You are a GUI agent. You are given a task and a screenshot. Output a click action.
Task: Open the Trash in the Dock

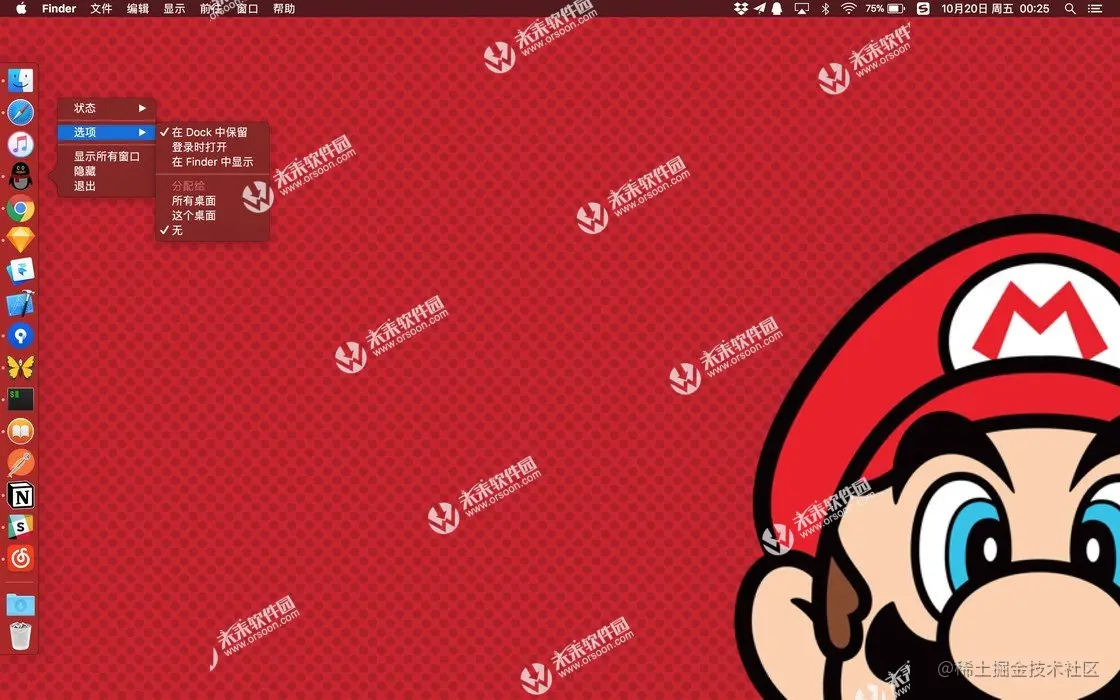pyautogui.click(x=20, y=636)
